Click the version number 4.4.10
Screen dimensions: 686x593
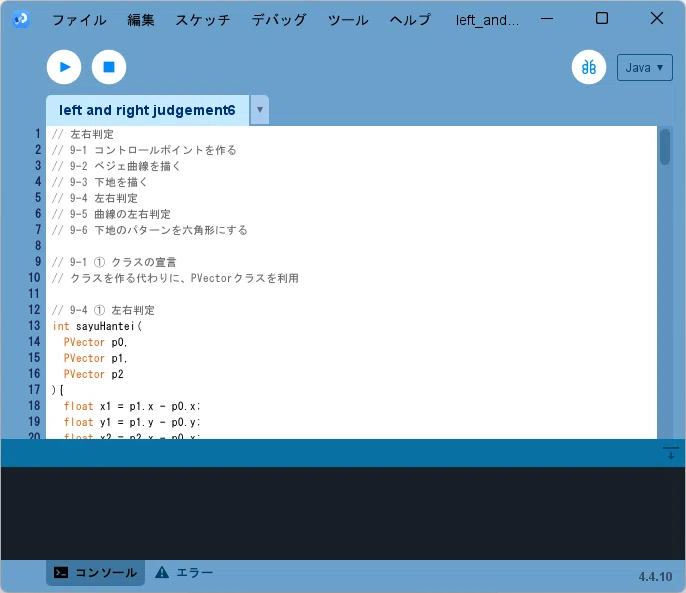655,576
